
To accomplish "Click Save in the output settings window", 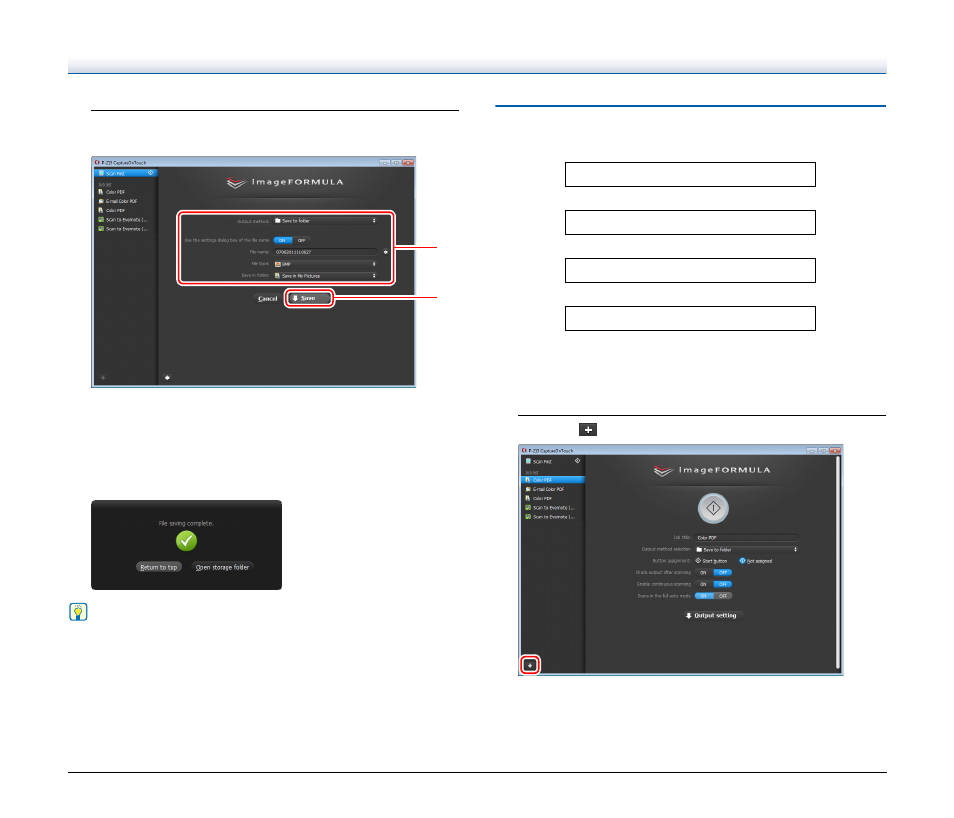I will pos(310,298).
